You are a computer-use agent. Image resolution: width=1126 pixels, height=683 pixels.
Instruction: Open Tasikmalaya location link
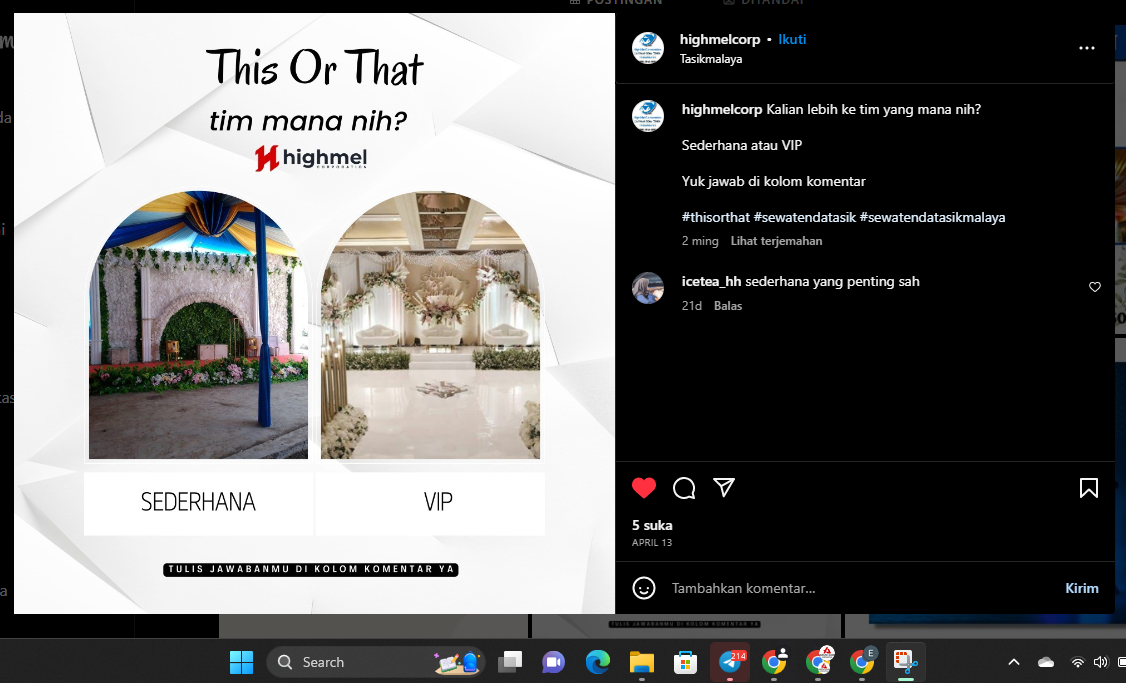711,59
